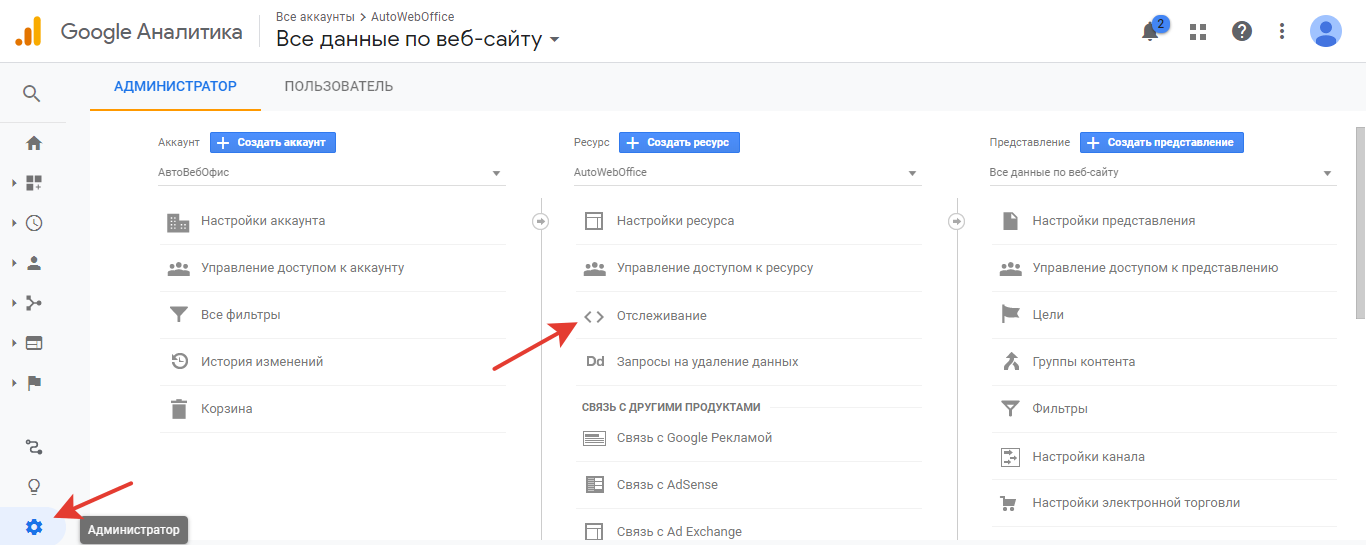Open the Google apps grid icon
The width and height of the screenshot is (1366, 545).
(1198, 32)
